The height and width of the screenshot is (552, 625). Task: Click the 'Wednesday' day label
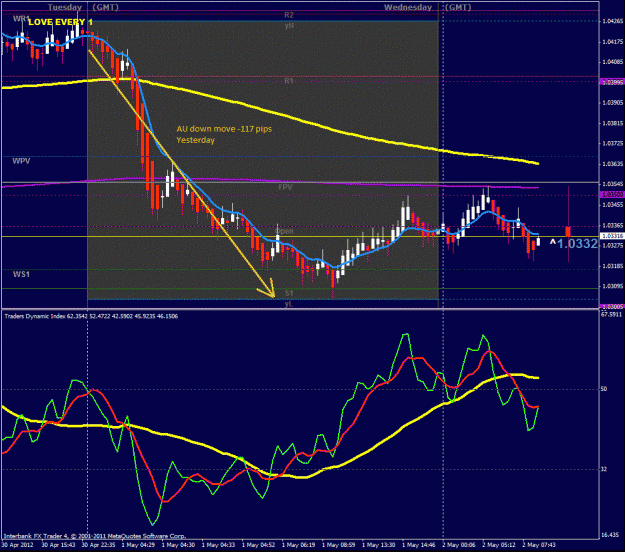408,7
